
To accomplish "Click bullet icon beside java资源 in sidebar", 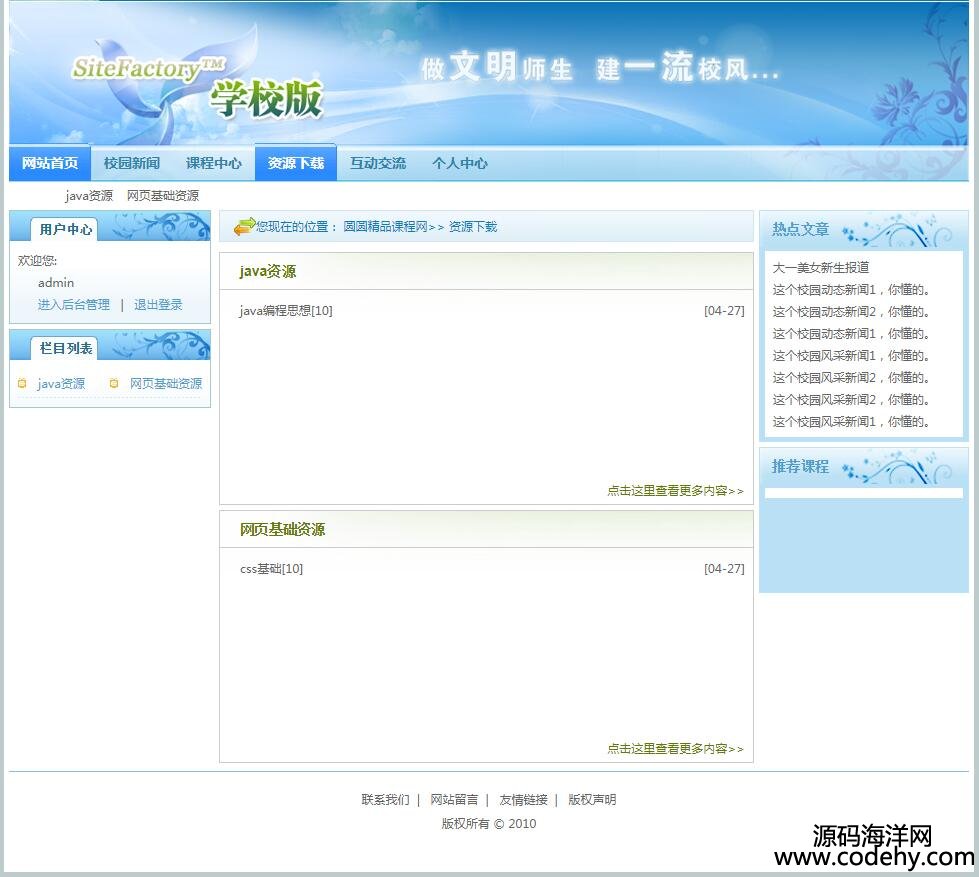I will coord(22,384).
